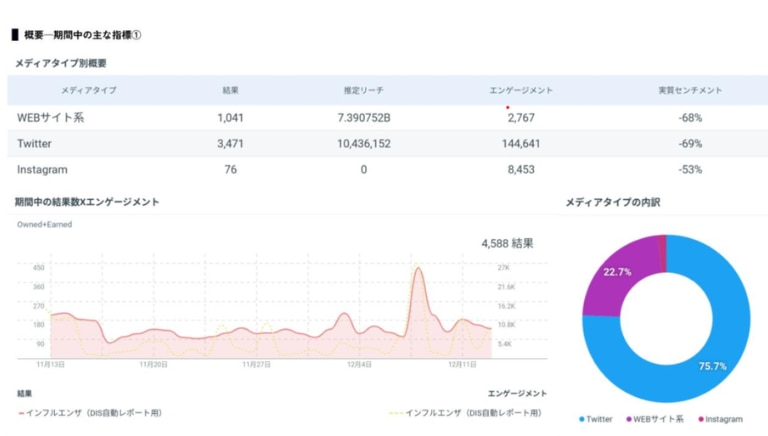Viewport: 768px width, 436px height.
Task: Sort by the メディアタイプ column header
Action: pyautogui.click(x=88, y=90)
